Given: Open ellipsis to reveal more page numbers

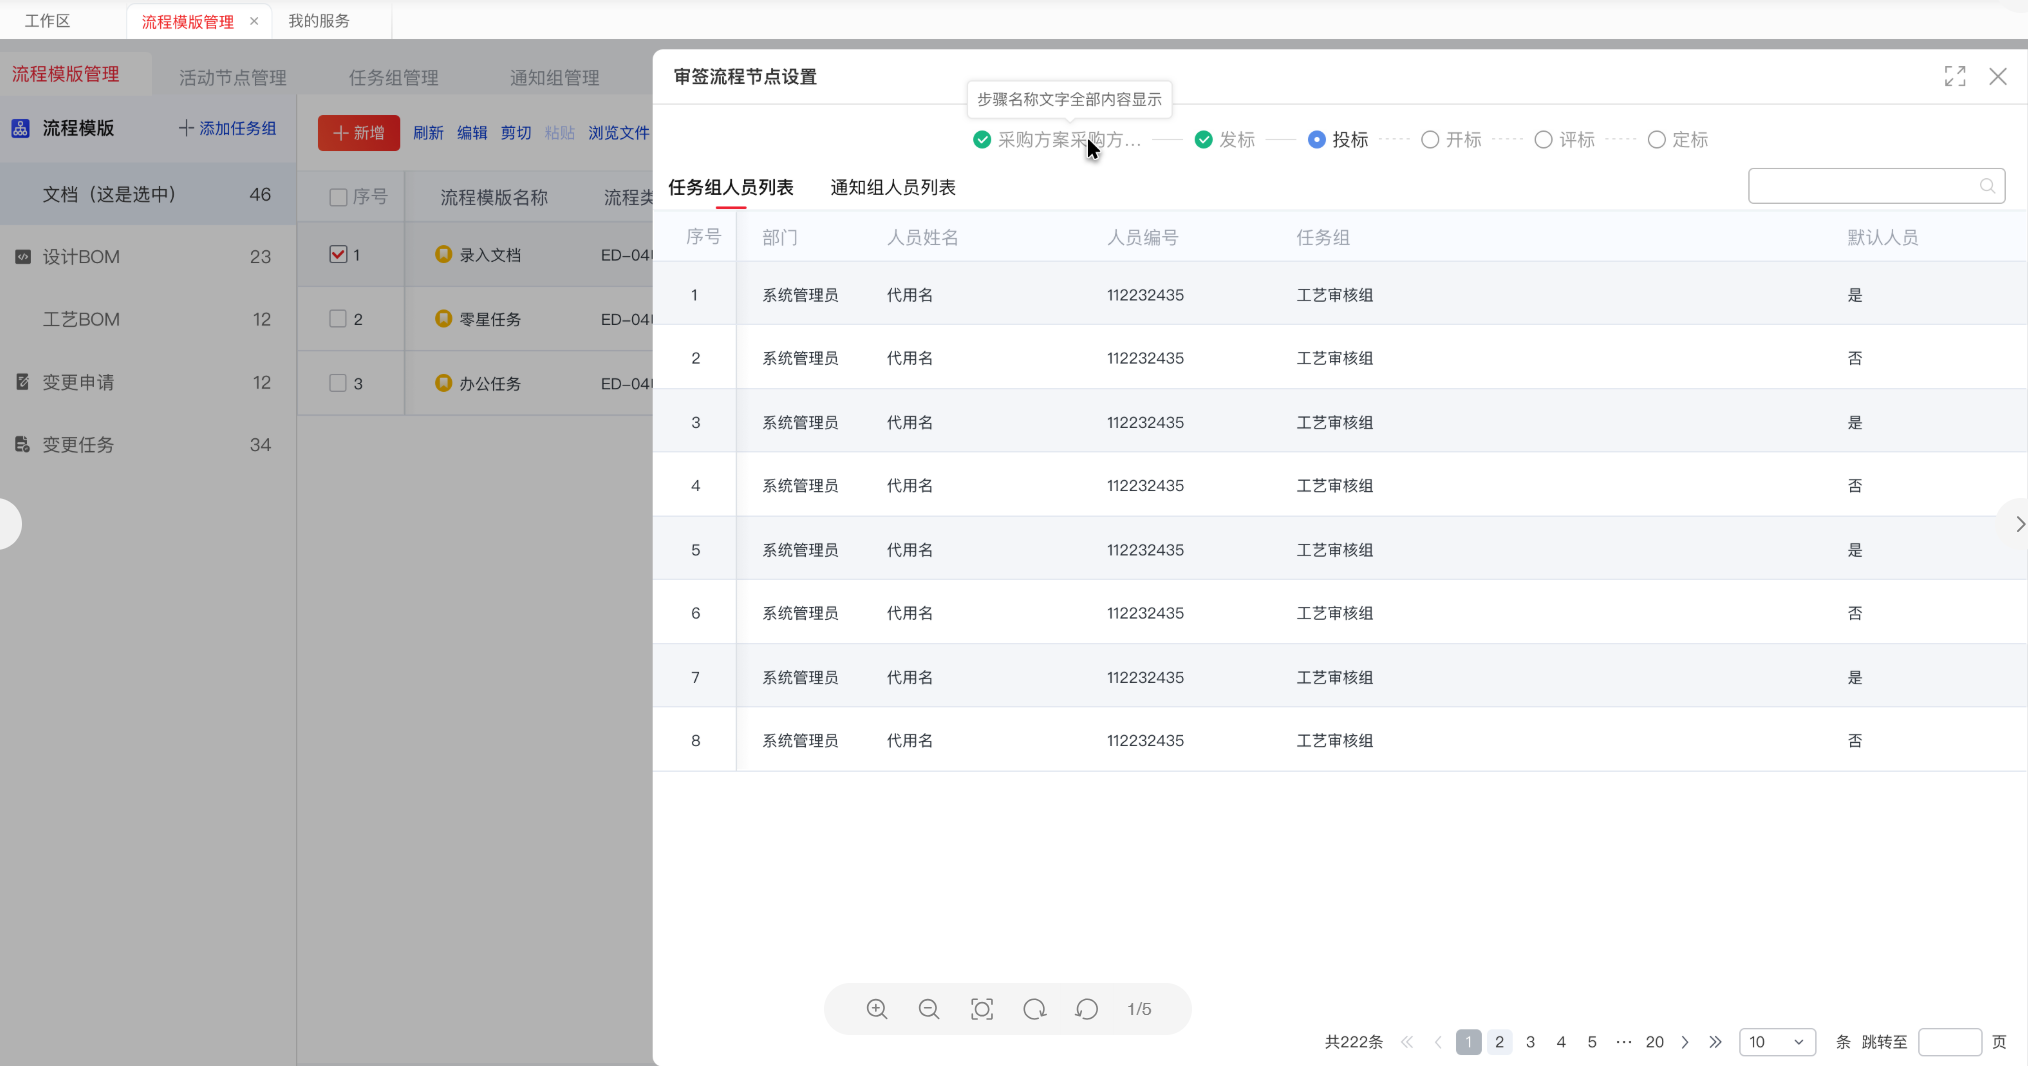Looking at the screenshot, I should coord(1623,1042).
